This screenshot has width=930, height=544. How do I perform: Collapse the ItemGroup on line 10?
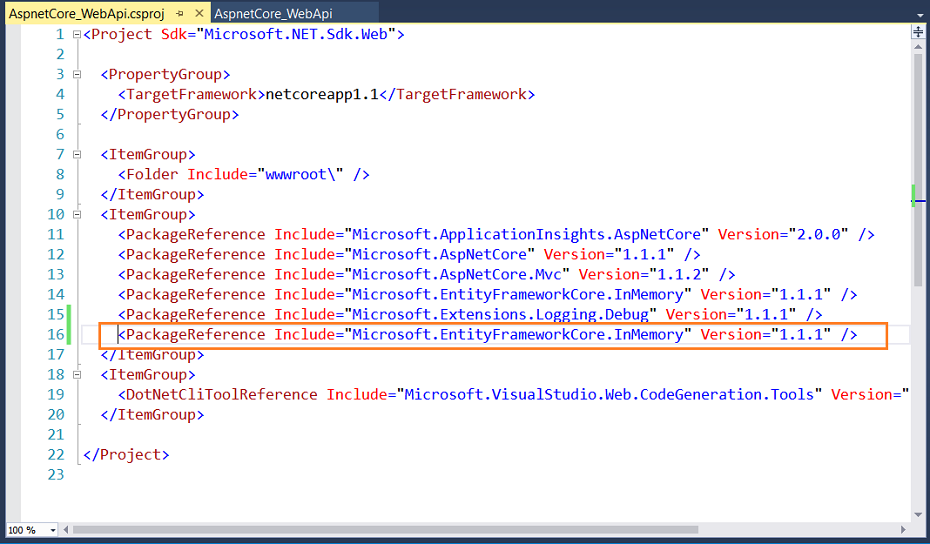[x=77, y=214]
